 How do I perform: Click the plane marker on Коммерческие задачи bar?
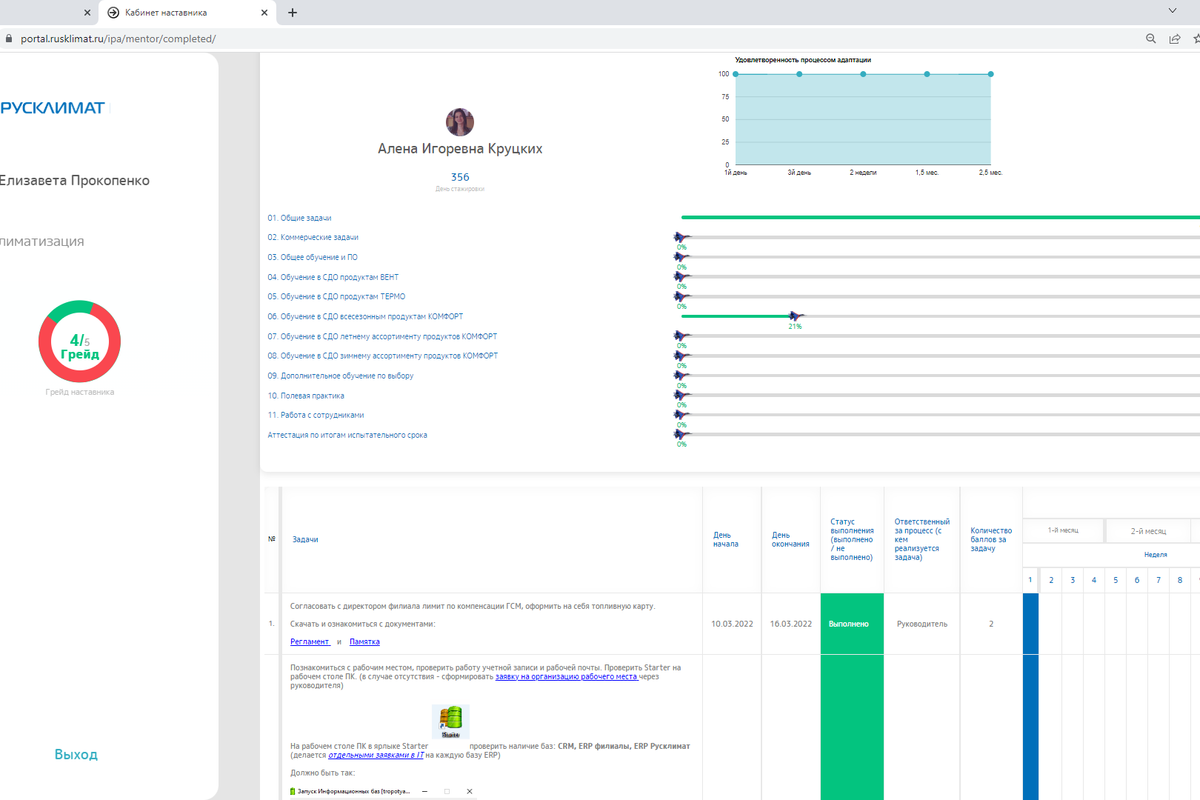(x=682, y=238)
